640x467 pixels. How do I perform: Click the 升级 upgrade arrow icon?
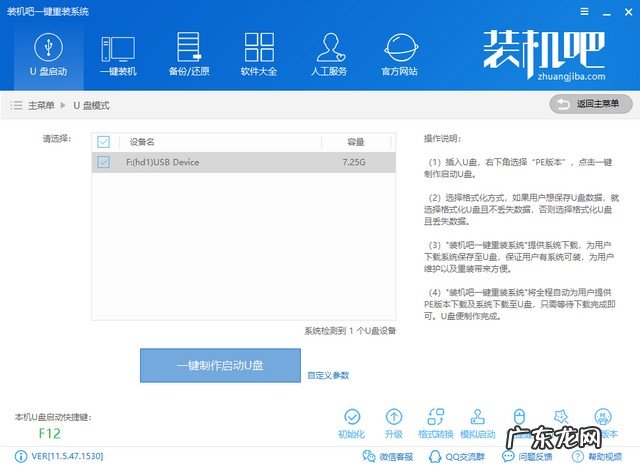[394, 417]
